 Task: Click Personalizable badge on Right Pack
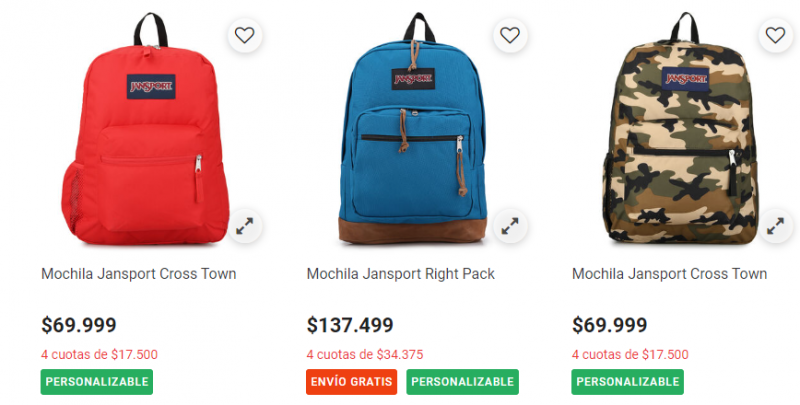click(463, 382)
